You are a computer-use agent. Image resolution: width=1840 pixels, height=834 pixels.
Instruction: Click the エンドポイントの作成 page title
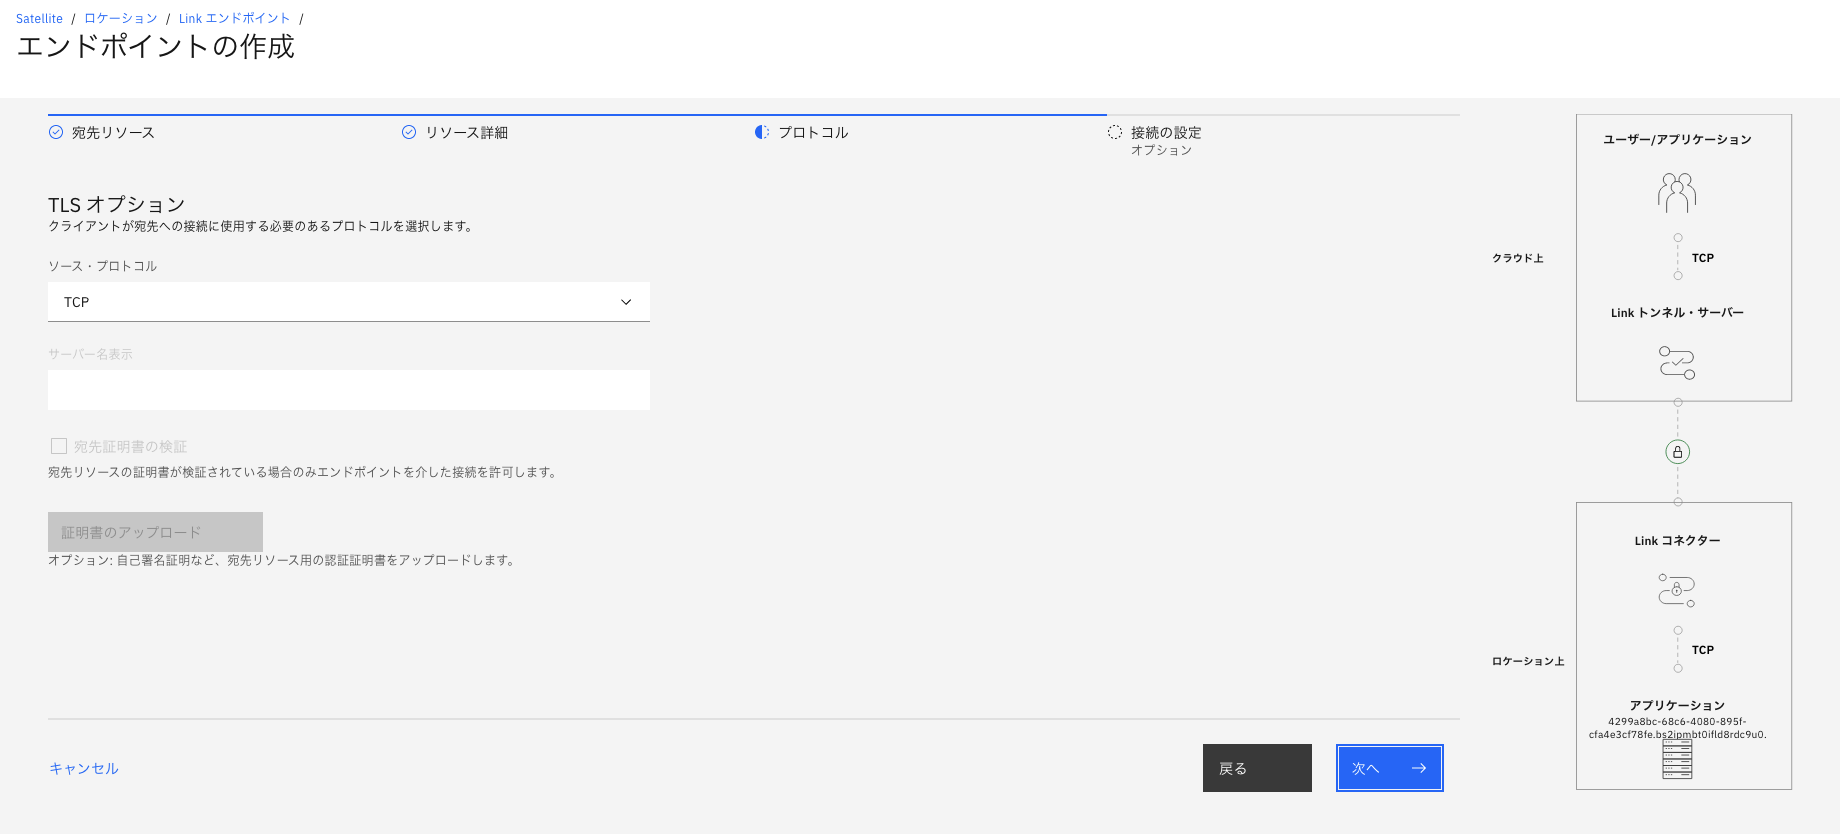pyautogui.click(x=156, y=47)
